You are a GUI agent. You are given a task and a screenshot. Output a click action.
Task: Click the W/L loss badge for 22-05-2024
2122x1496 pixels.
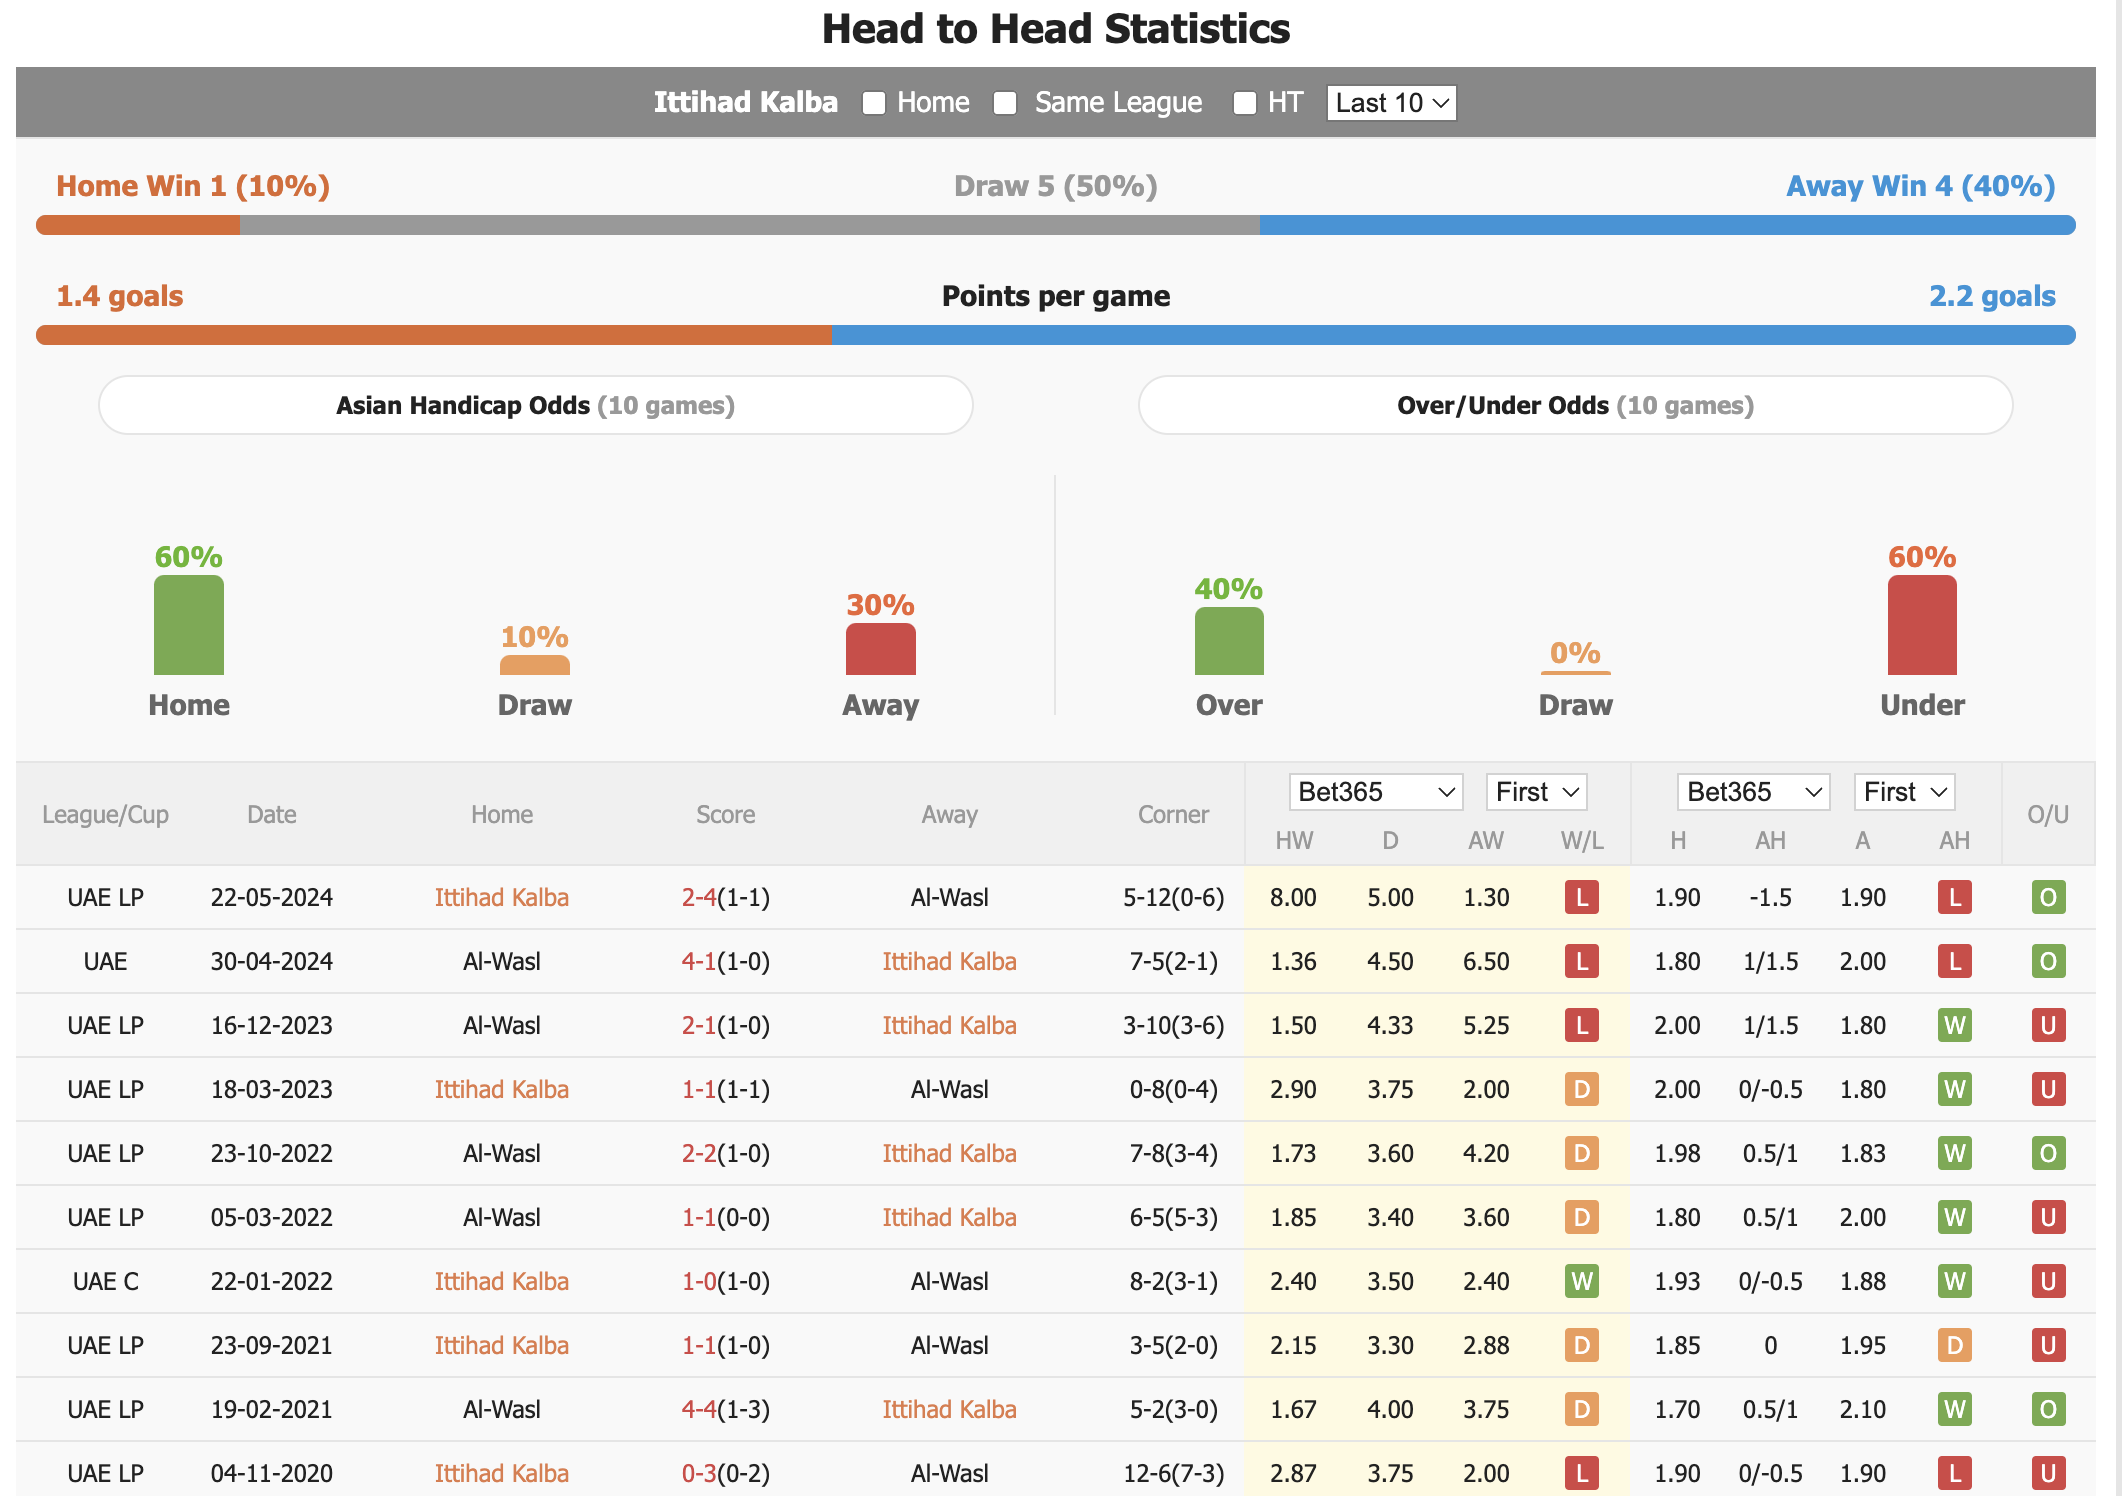1582,897
